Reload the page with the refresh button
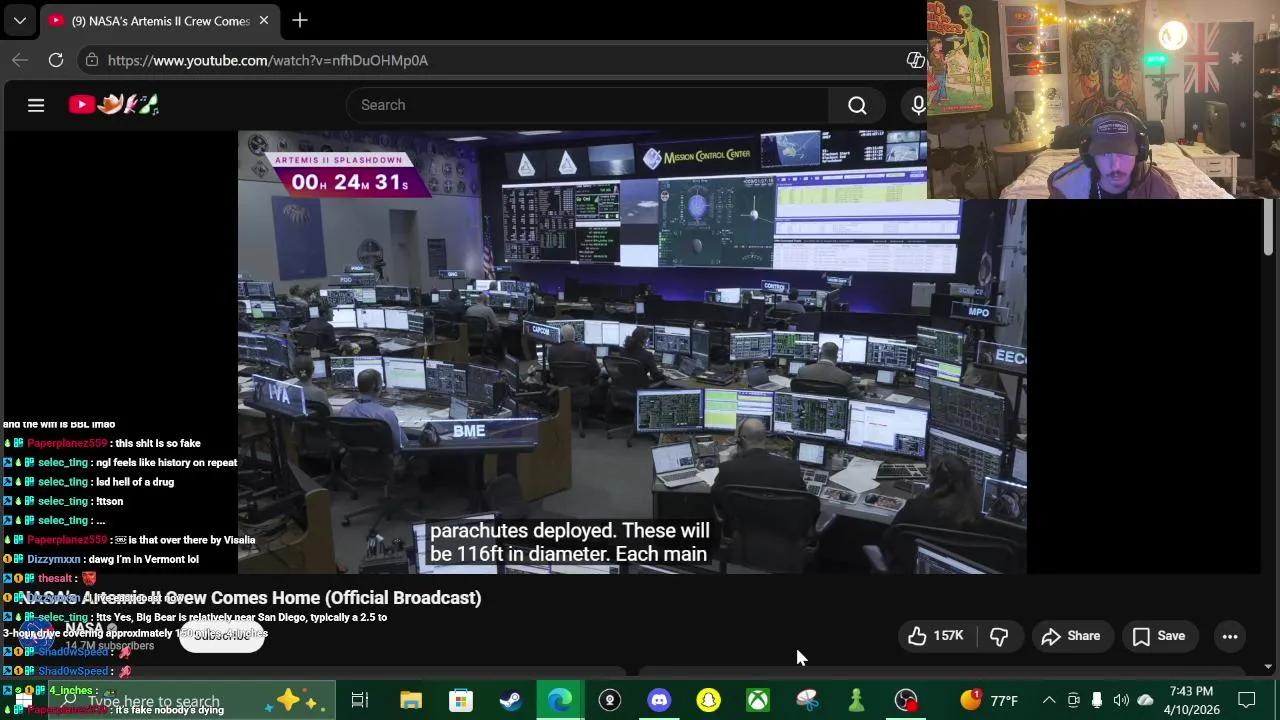 tap(56, 60)
